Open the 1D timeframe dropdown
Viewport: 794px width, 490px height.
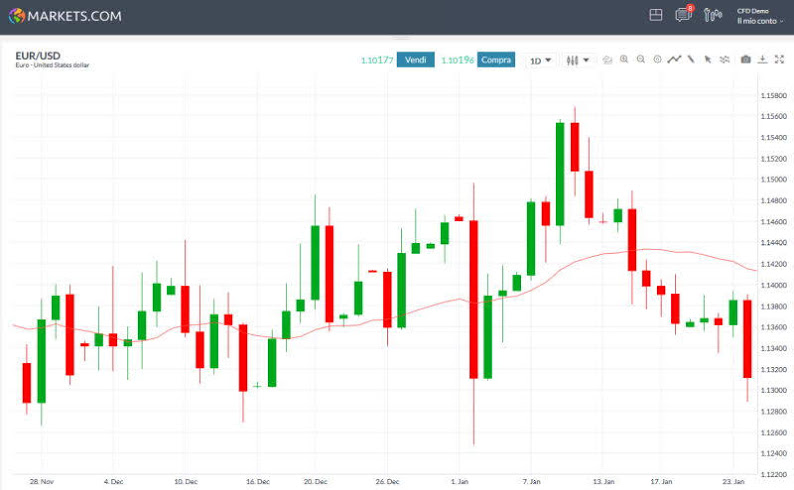[x=540, y=60]
